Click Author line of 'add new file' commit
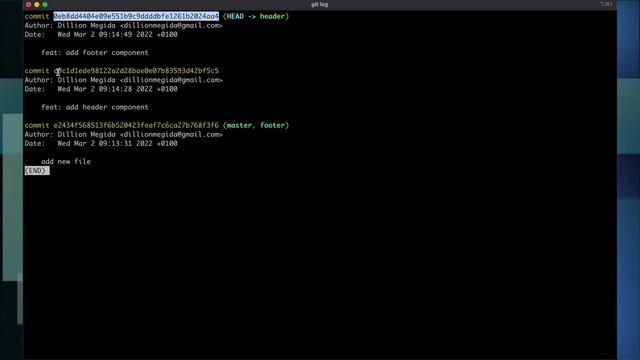 coord(123,134)
